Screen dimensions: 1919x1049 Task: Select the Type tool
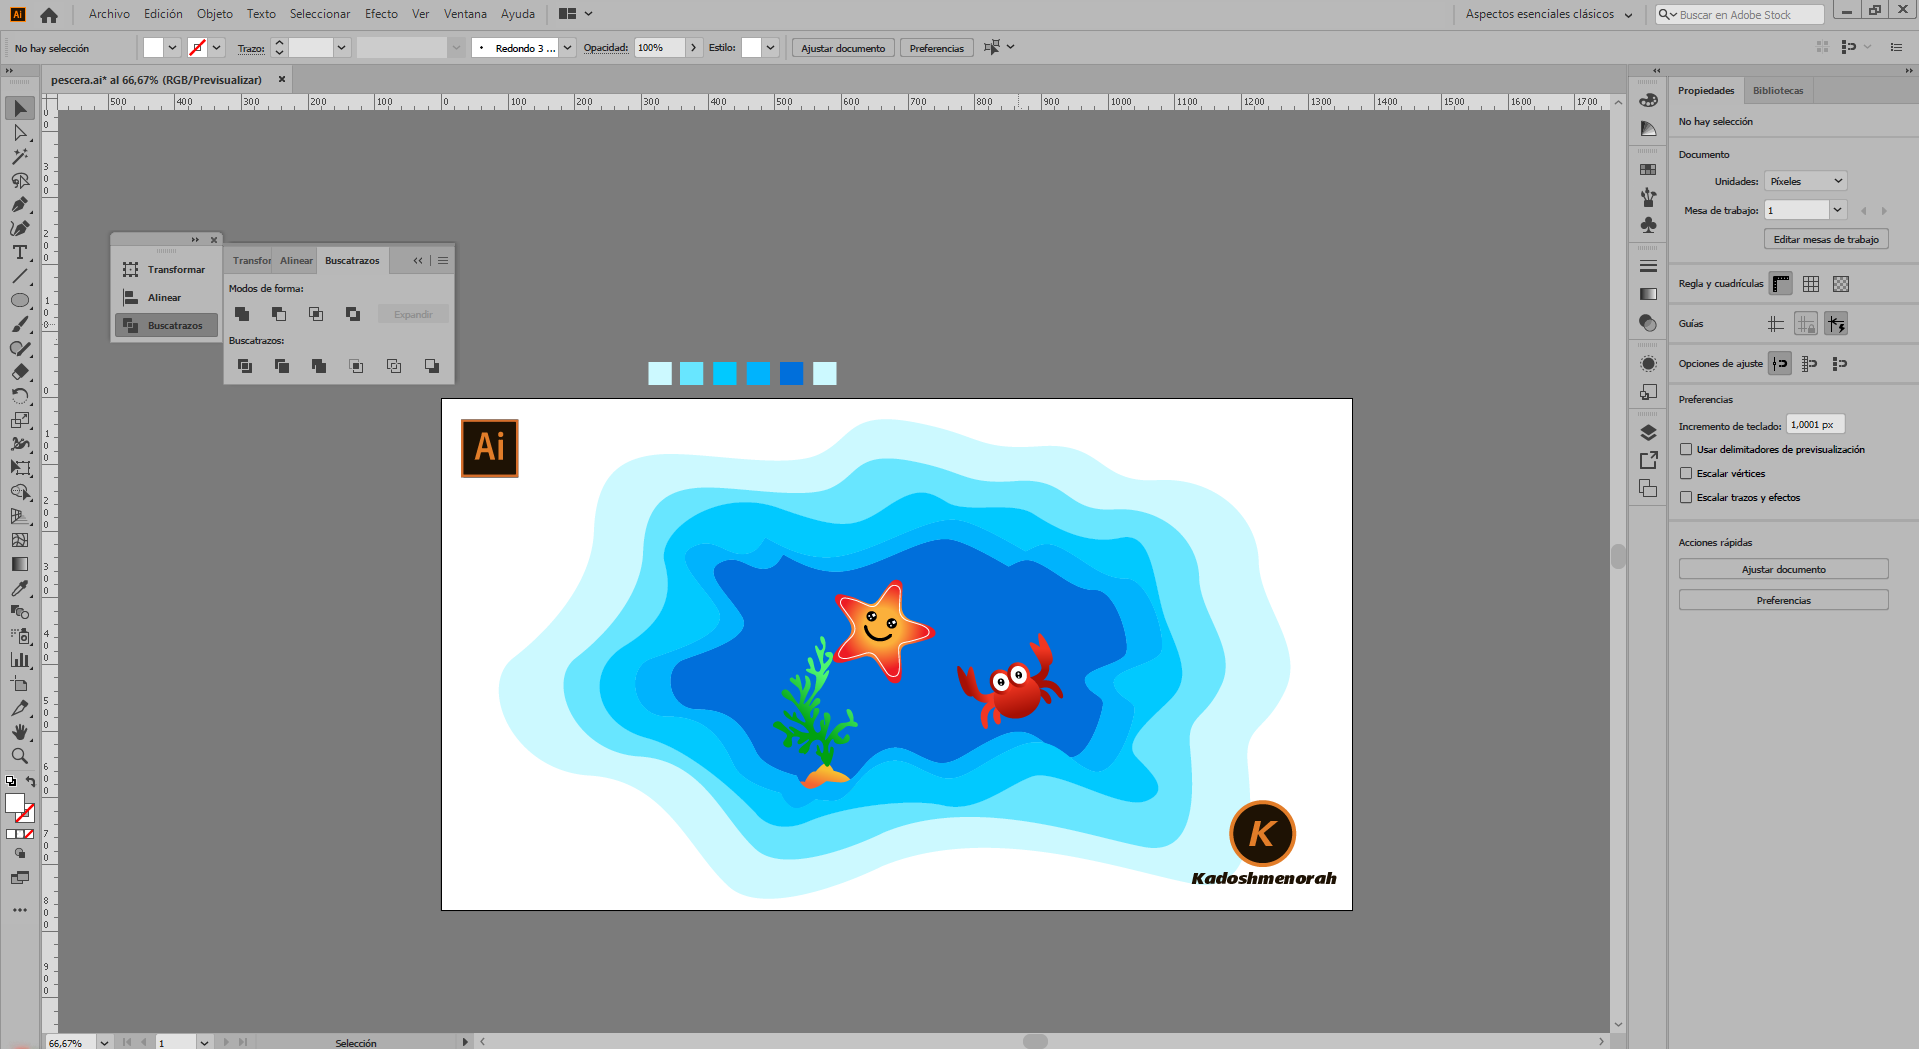click(x=20, y=252)
